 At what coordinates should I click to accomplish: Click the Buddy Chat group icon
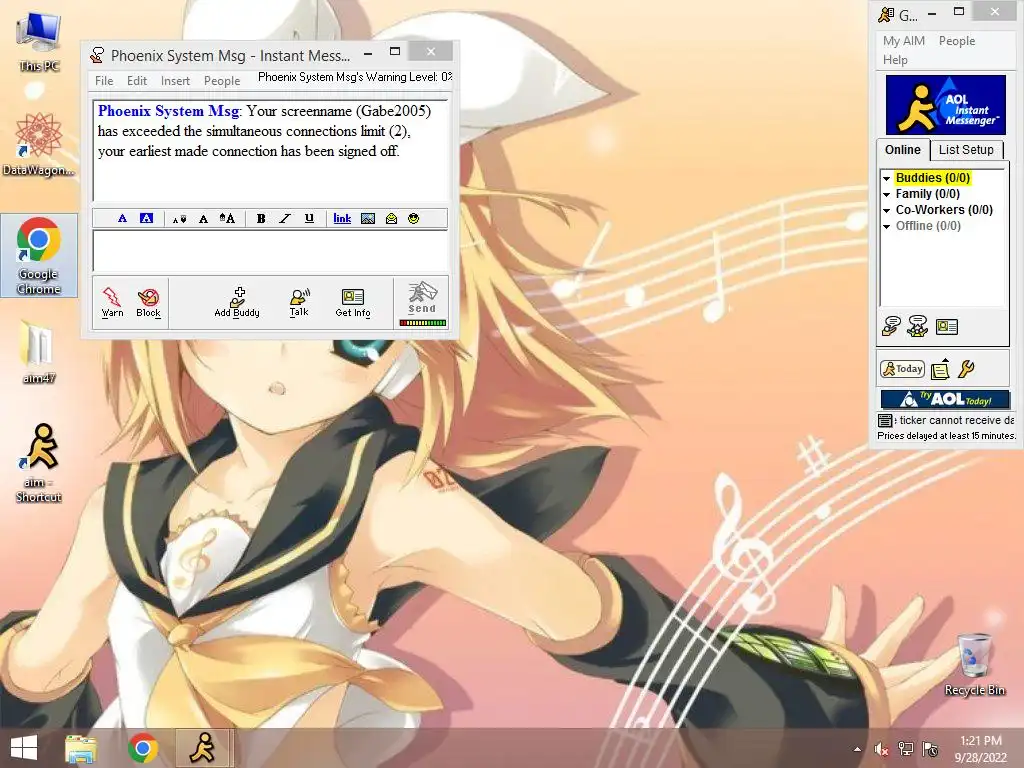[x=918, y=326]
